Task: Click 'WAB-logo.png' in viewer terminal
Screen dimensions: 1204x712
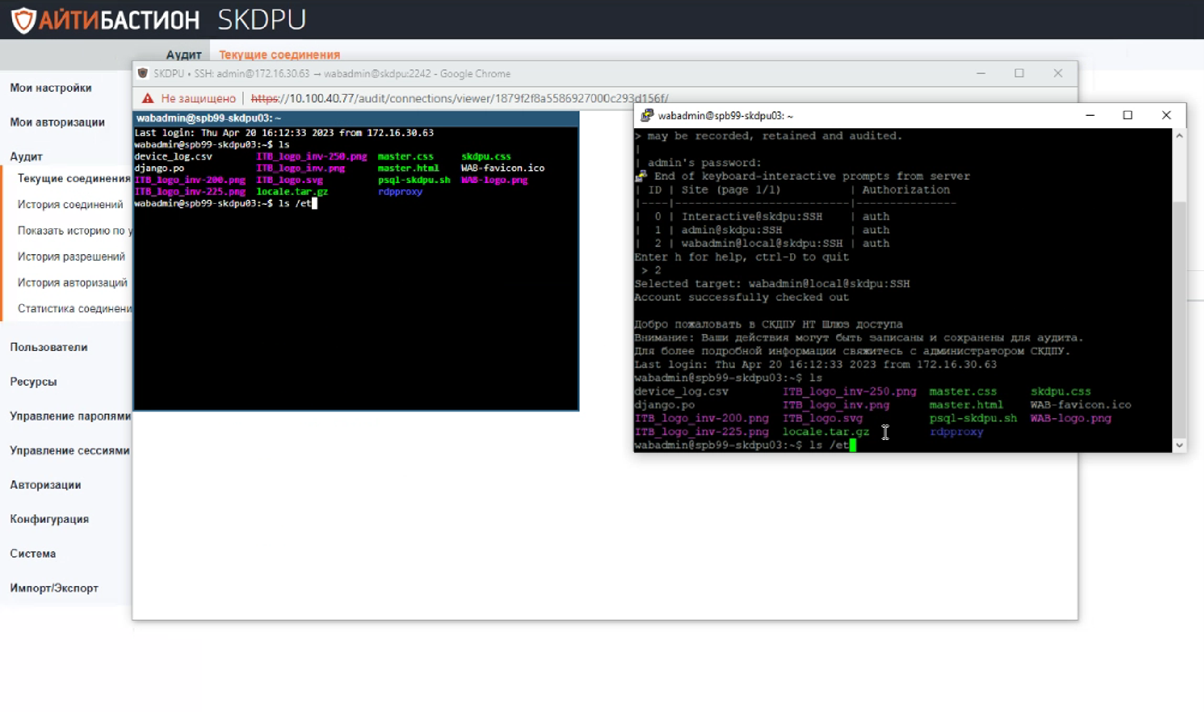Action: tap(494, 180)
